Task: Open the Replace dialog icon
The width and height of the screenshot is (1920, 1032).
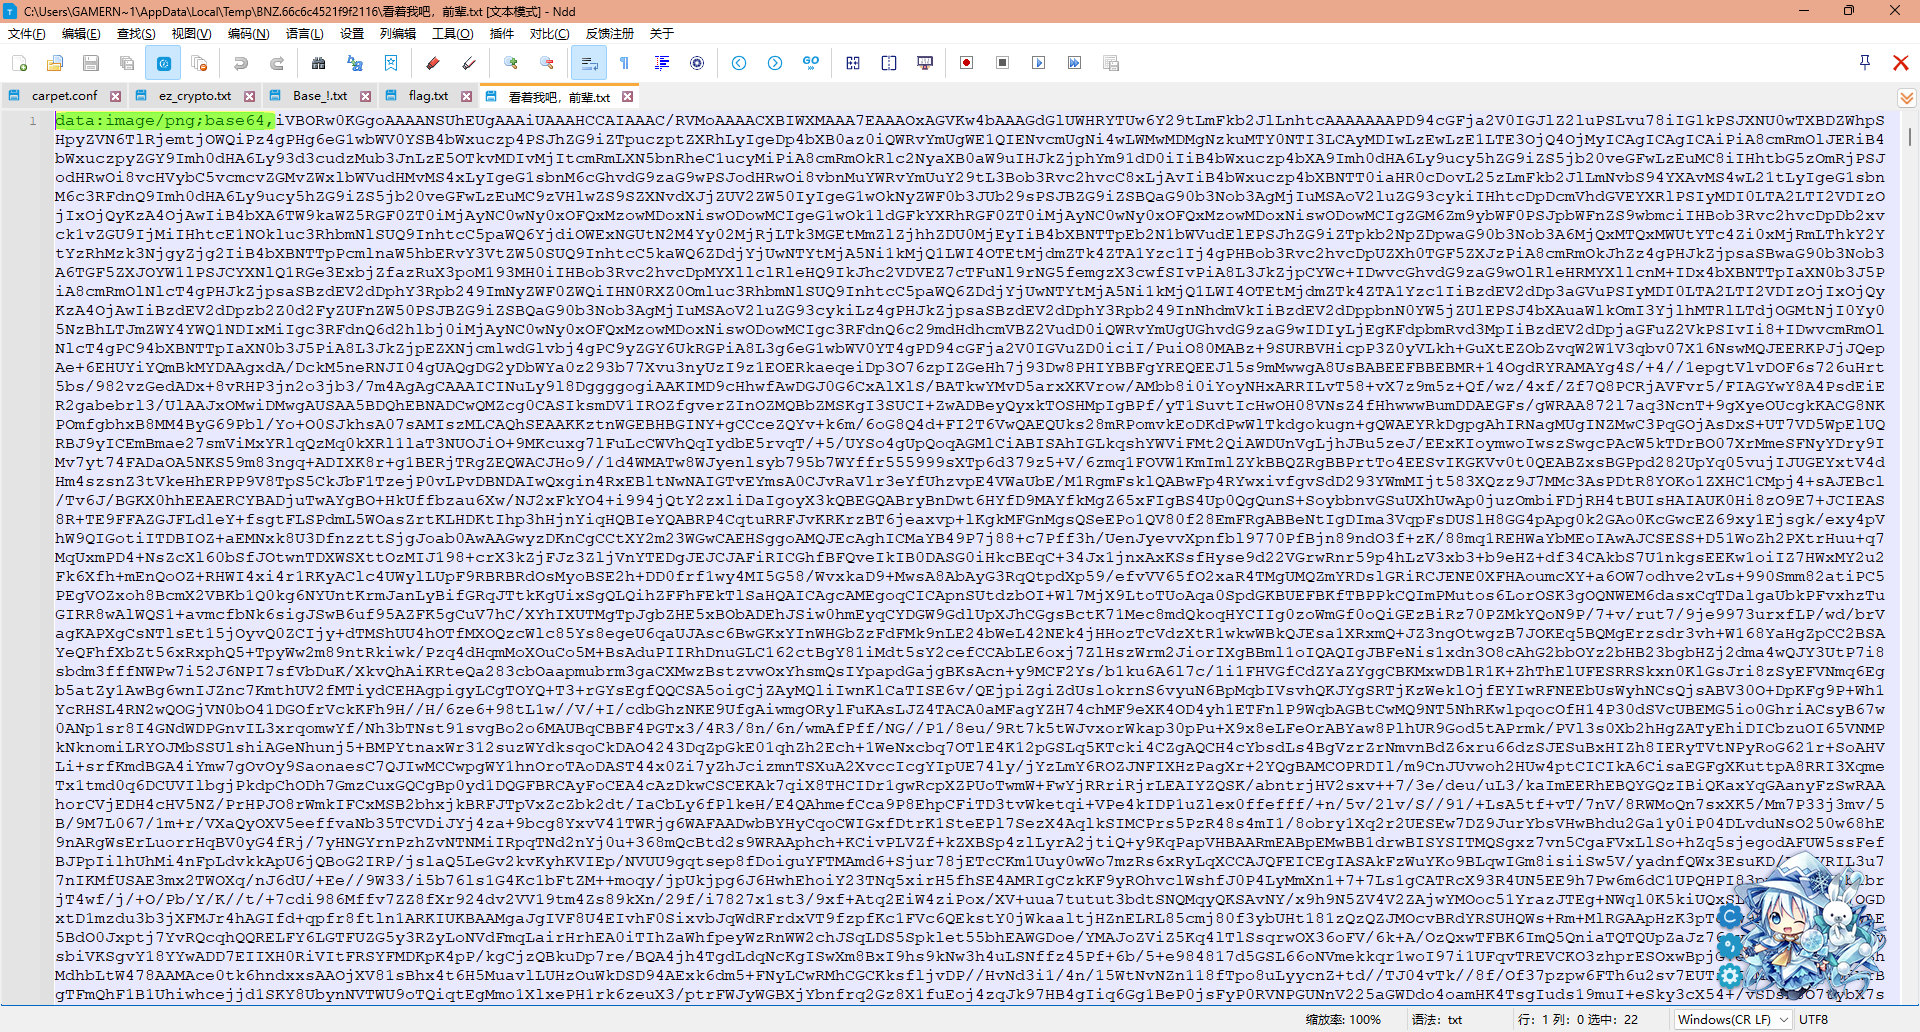Action: point(356,62)
